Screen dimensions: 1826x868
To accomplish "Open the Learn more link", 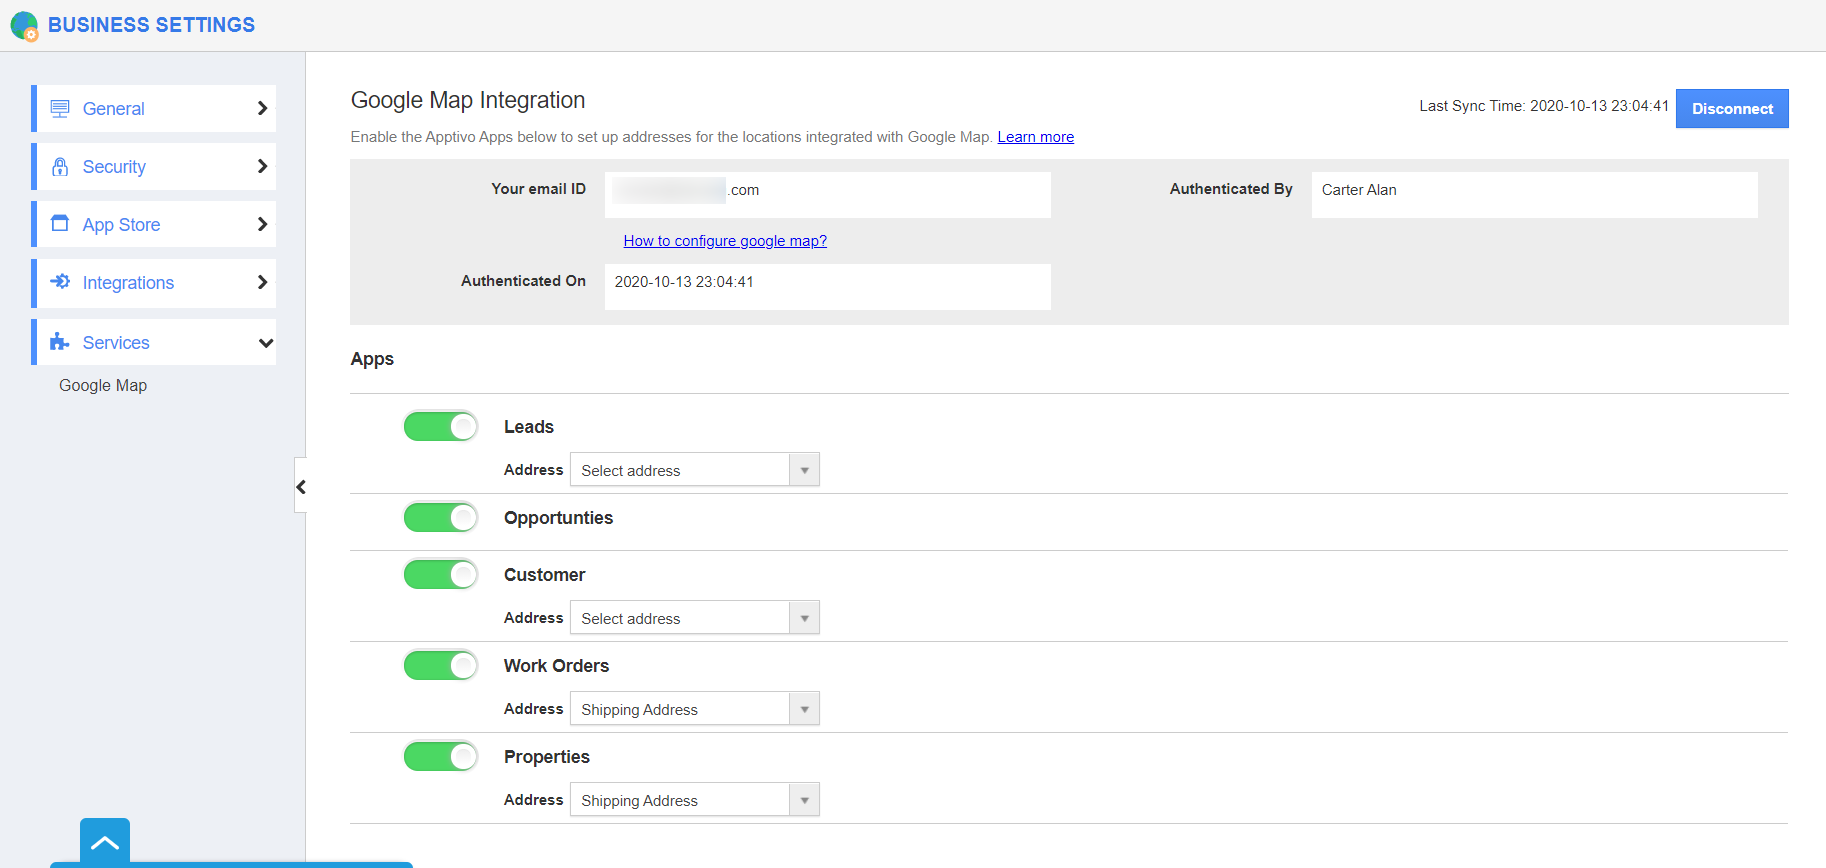I will point(1036,137).
